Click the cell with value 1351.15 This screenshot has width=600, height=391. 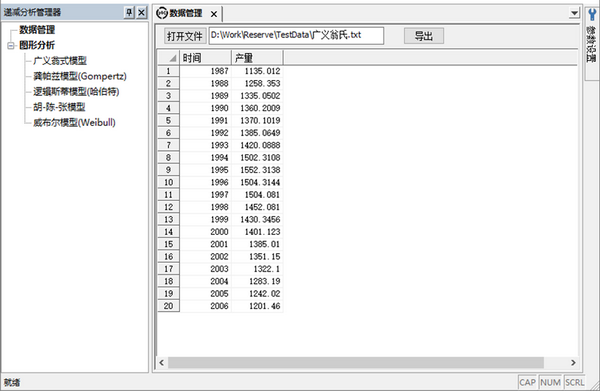point(257,257)
